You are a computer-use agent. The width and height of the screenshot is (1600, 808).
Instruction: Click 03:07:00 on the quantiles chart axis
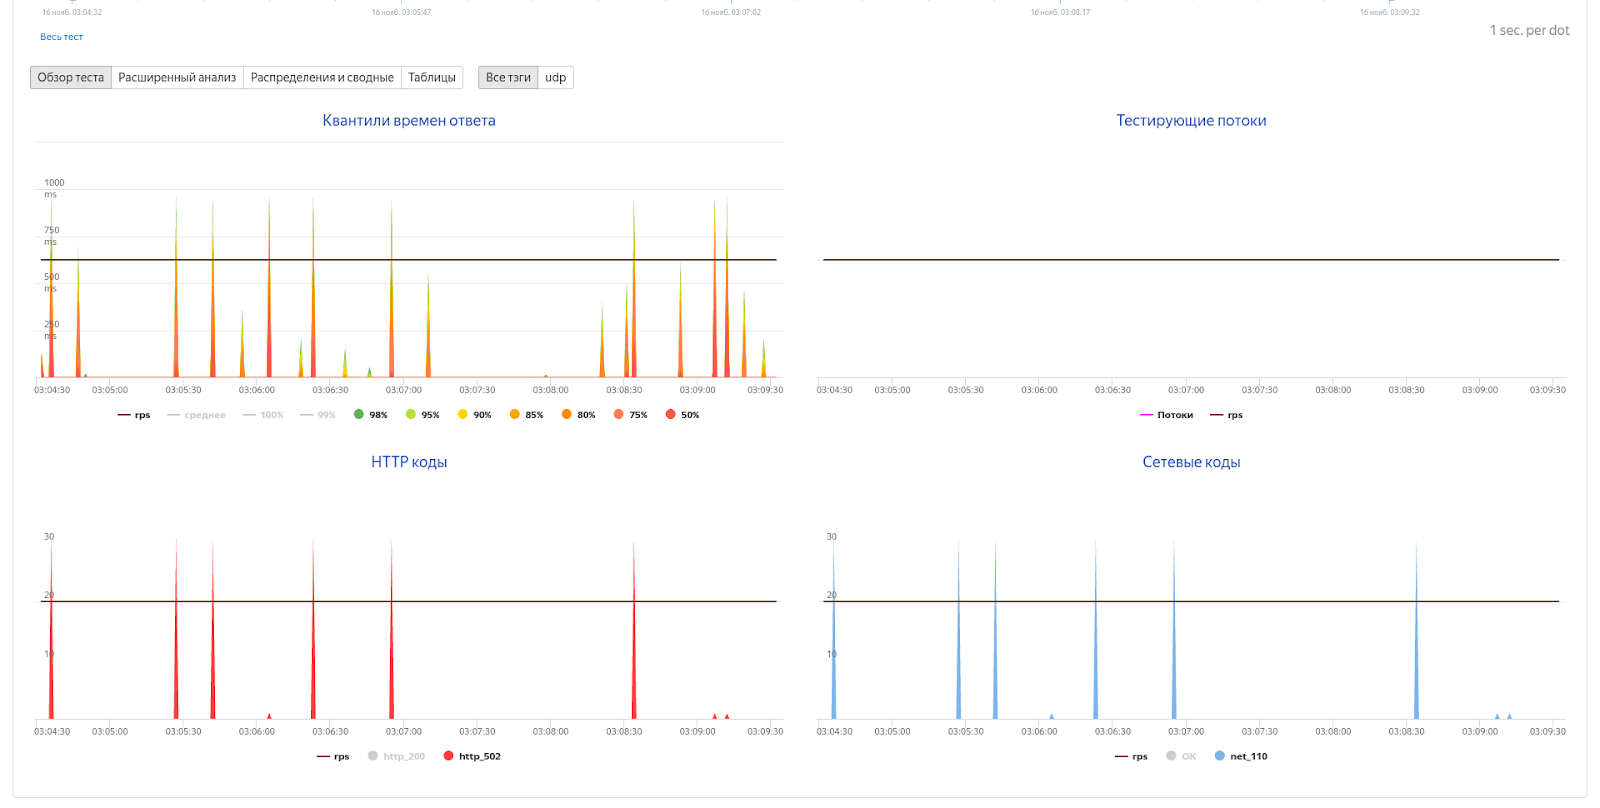coord(404,390)
